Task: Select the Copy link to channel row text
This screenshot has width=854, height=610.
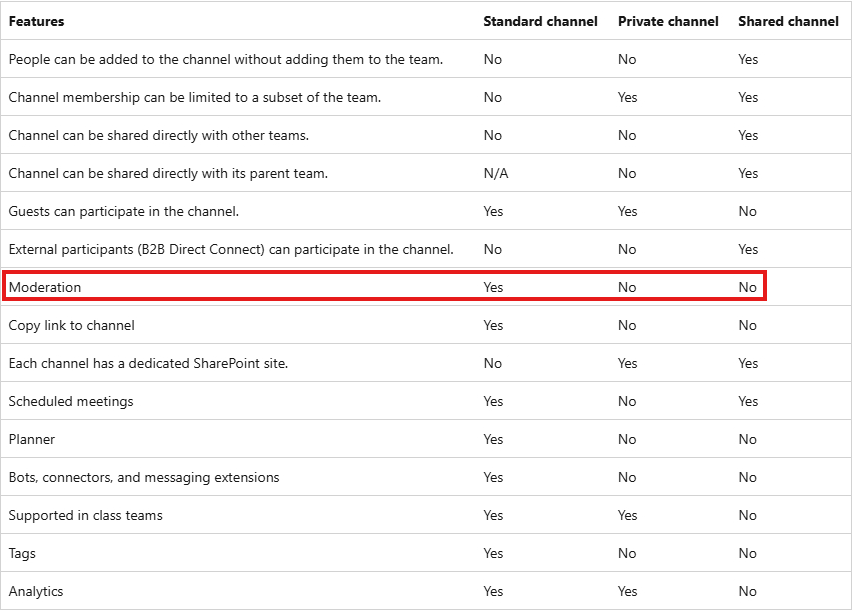Action: 71,325
